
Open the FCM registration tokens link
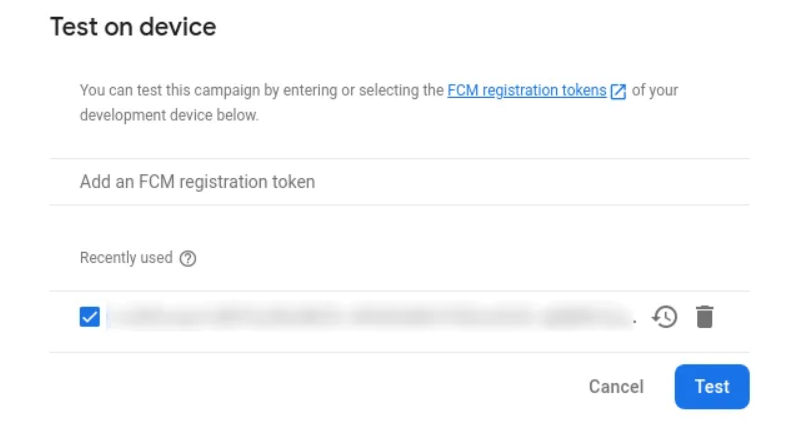[527, 90]
